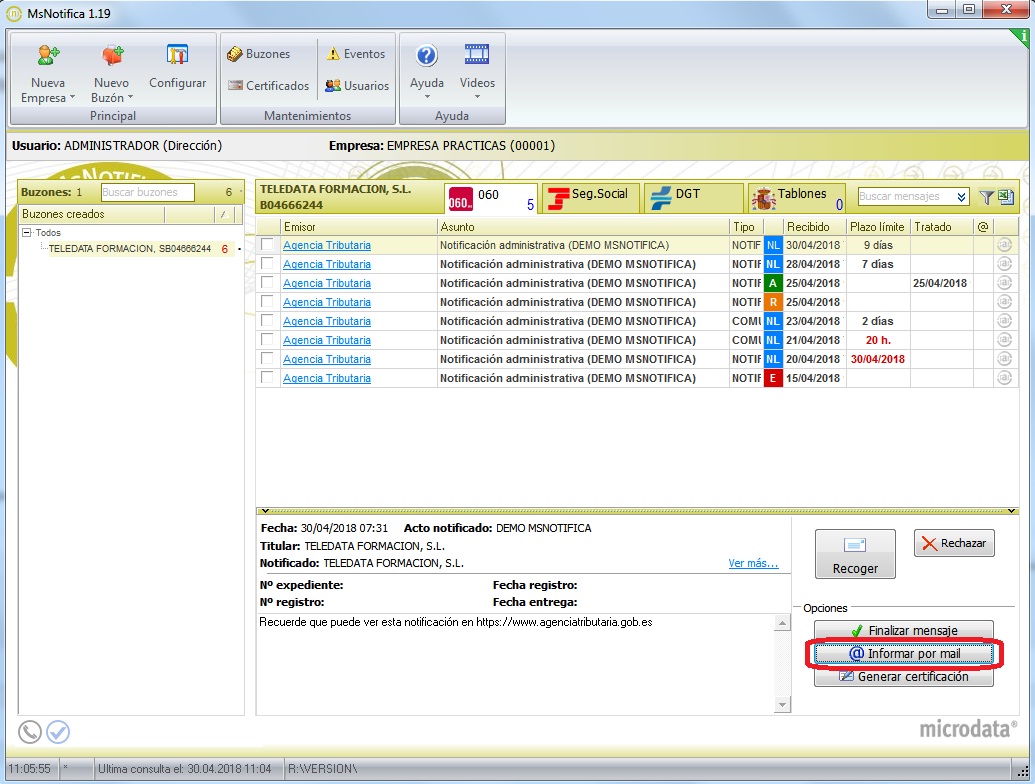Click Generar certificación

coord(904,676)
